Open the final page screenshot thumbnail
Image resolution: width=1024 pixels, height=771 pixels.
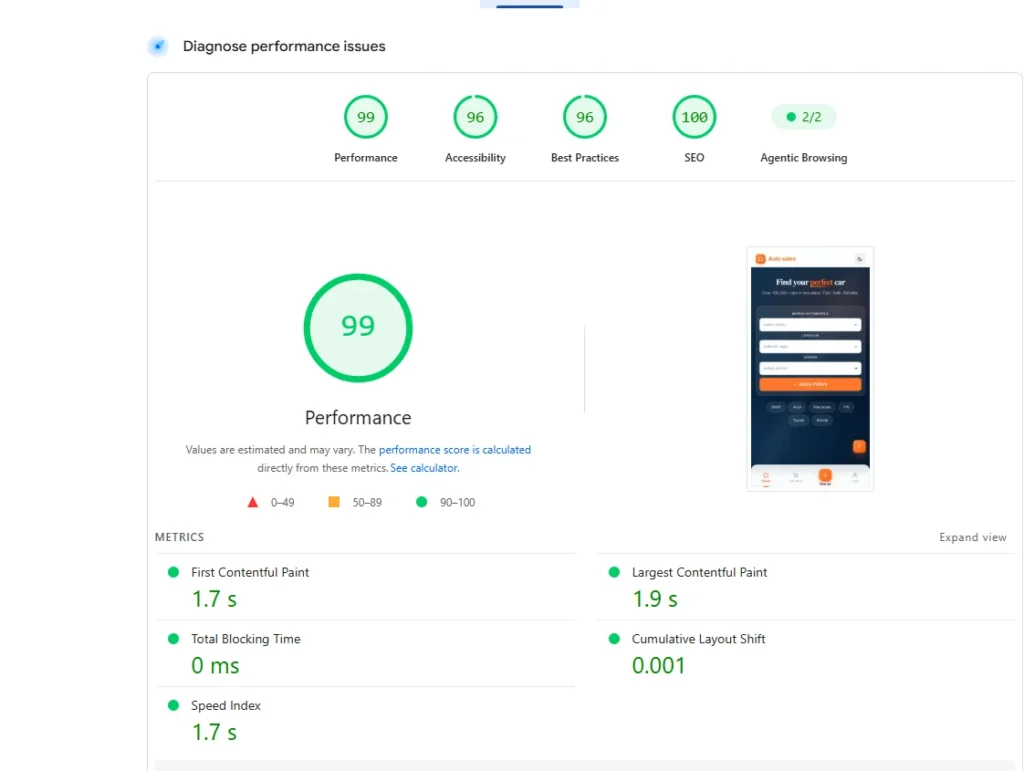810,369
